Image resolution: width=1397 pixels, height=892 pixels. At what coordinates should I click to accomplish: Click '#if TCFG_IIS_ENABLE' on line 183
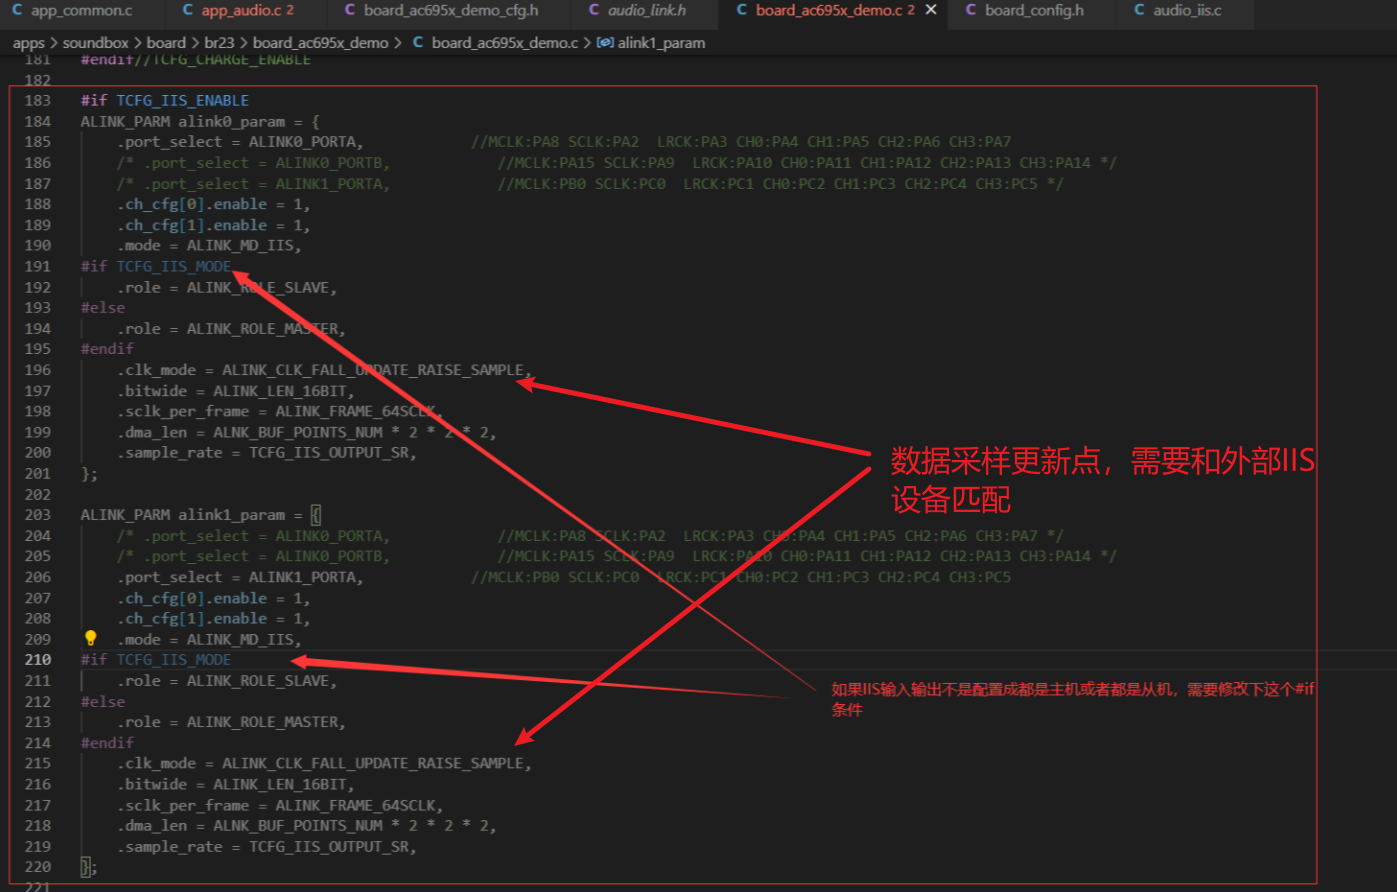tap(165, 100)
